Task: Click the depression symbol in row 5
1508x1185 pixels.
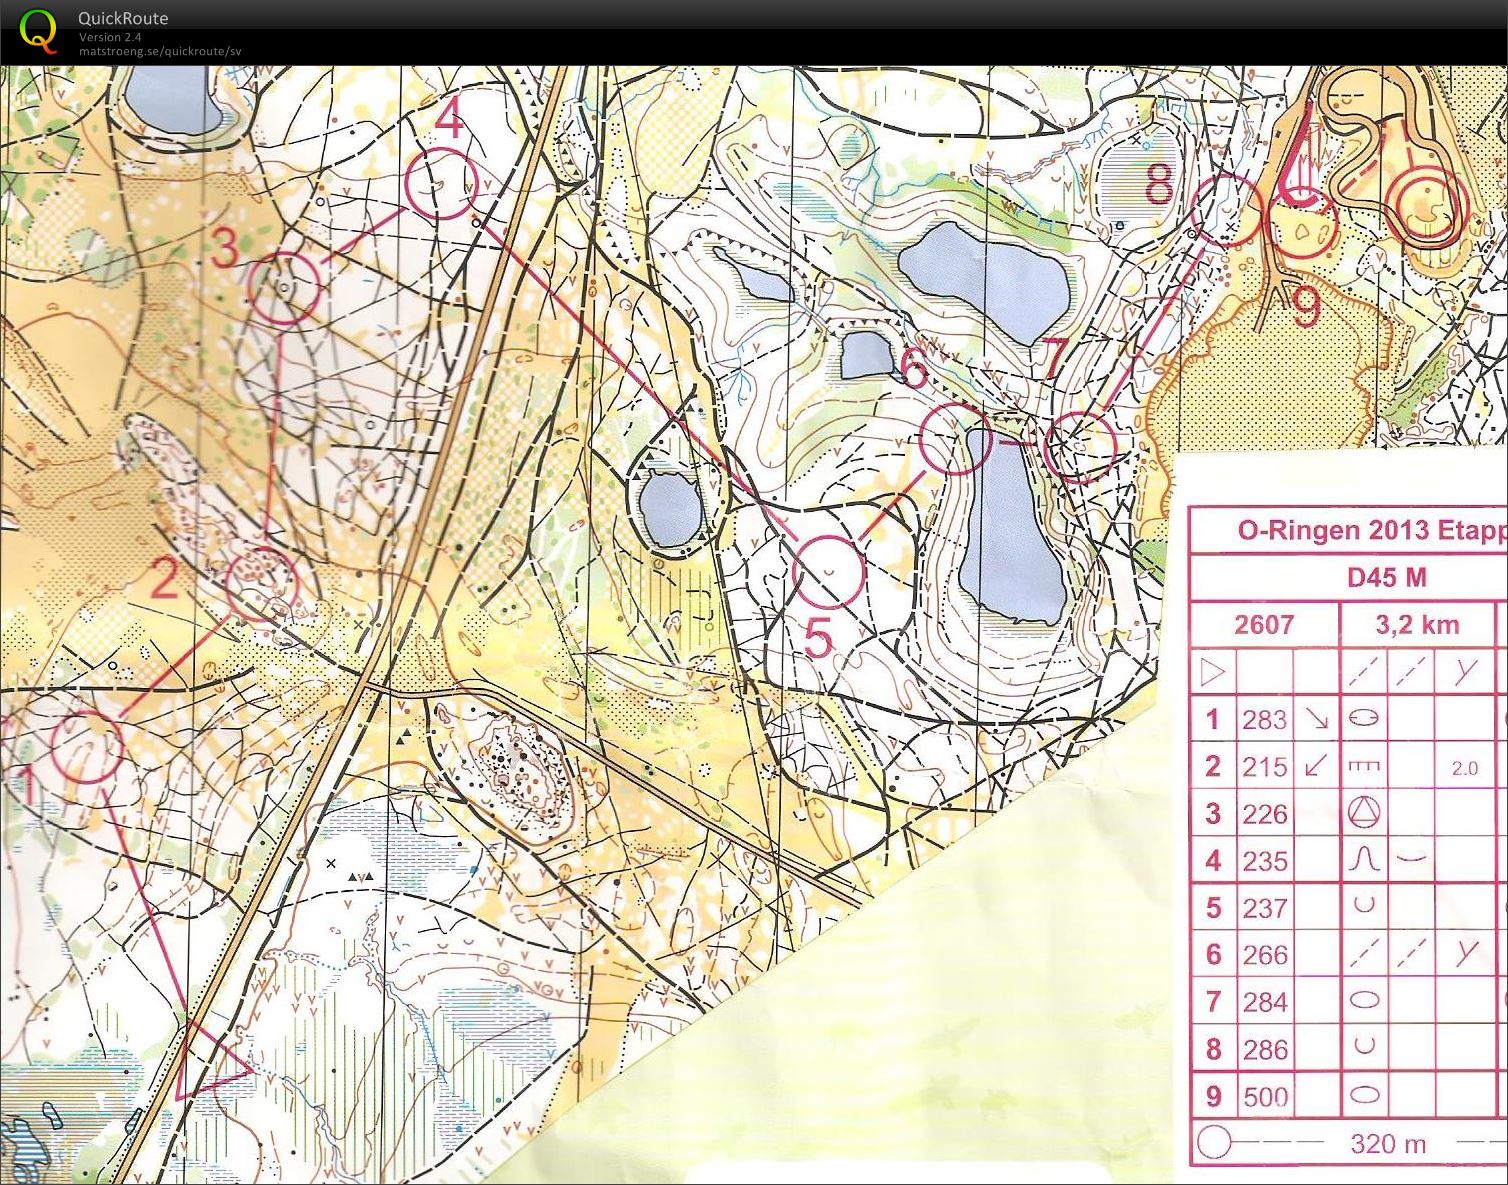Action: click(1365, 905)
